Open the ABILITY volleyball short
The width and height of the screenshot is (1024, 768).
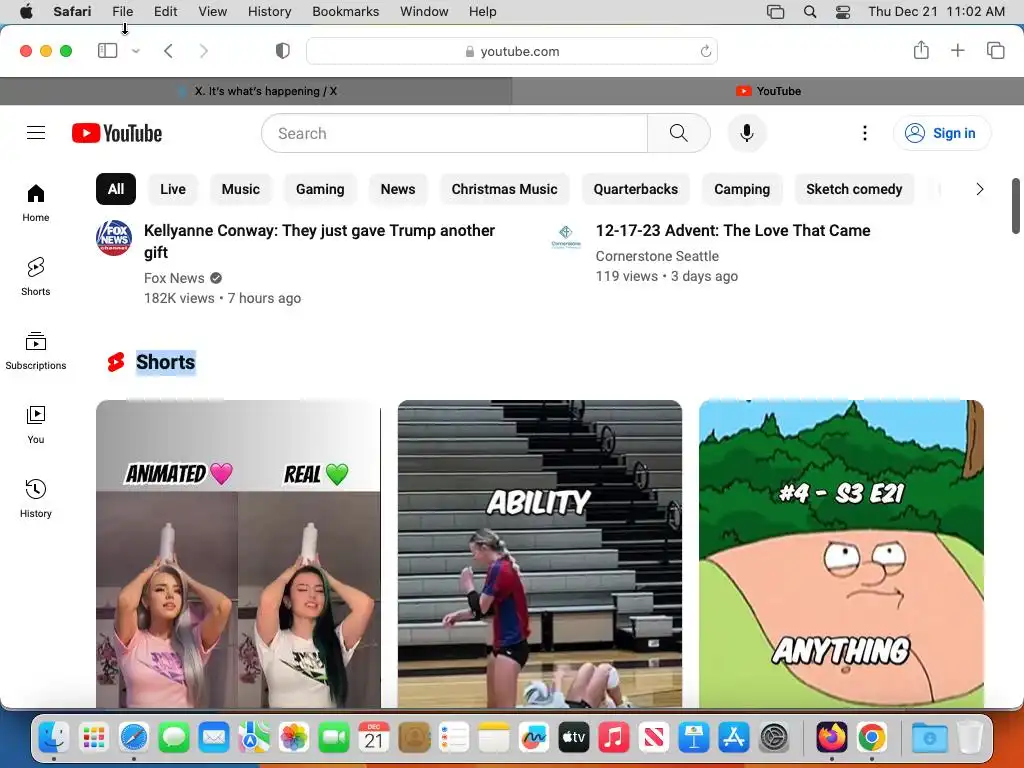[539, 554]
